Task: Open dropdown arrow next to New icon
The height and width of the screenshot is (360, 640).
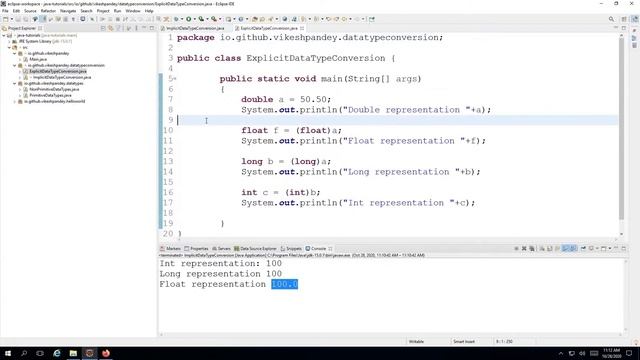Action: [x=11, y=19]
